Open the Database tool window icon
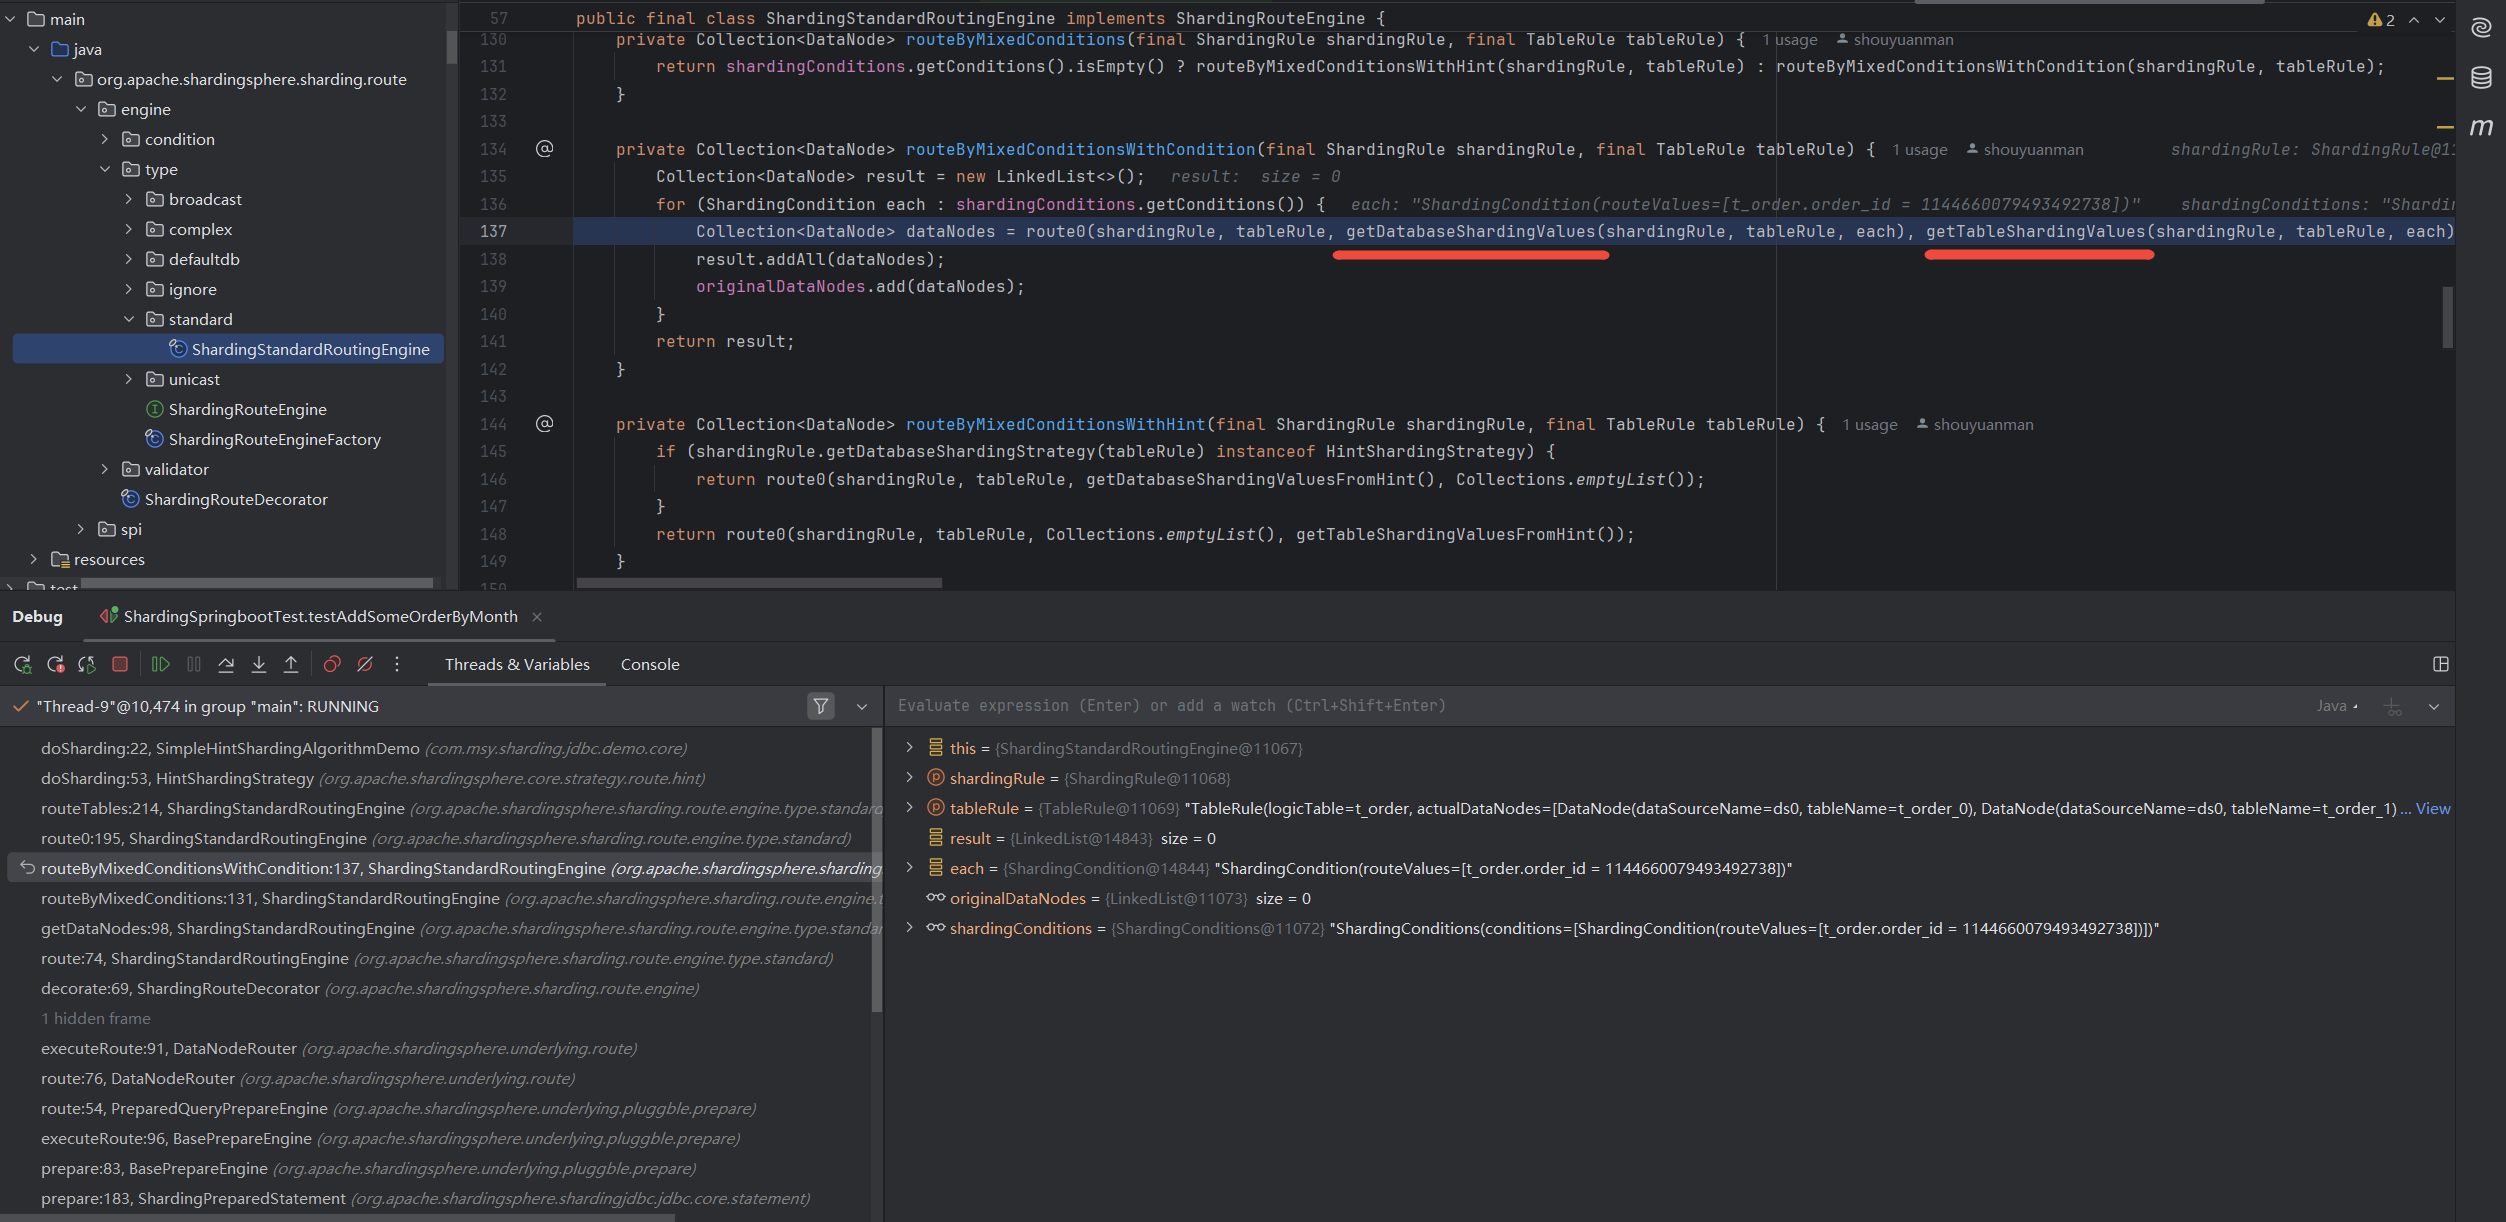The image size is (2506, 1222). [2481, 78]
